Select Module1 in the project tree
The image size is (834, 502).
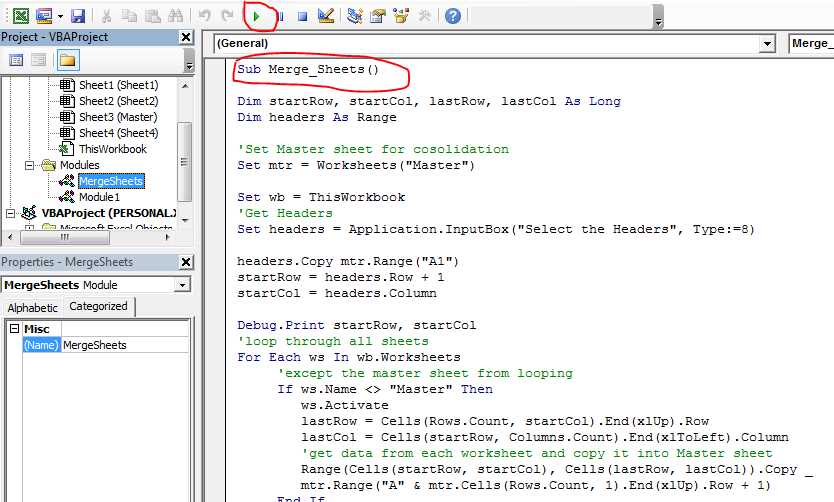[99, 197]
